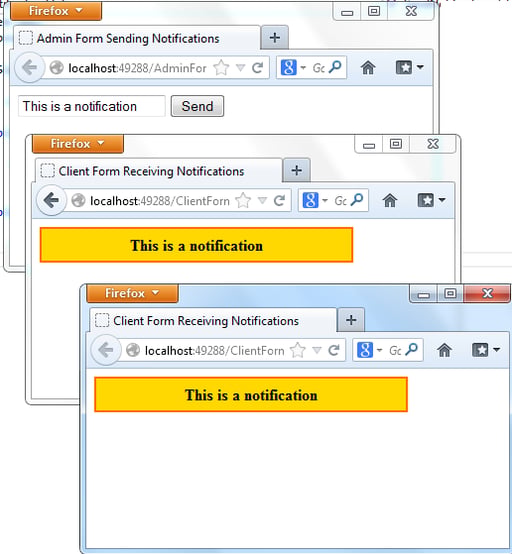Maximize the middle Client Firefox window

pos(396,144)
